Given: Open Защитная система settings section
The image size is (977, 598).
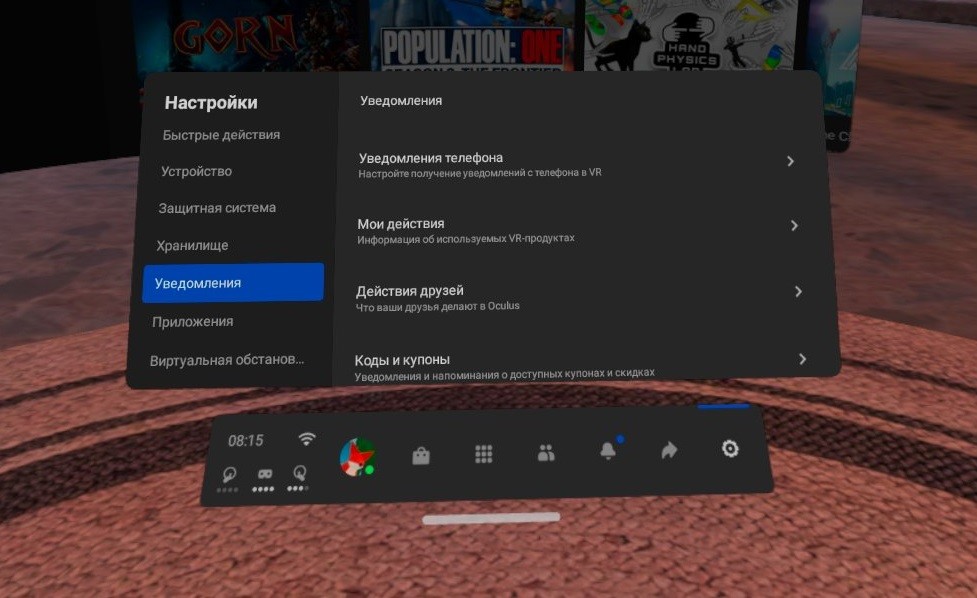Looking at the screenshot, I should 217,208.
